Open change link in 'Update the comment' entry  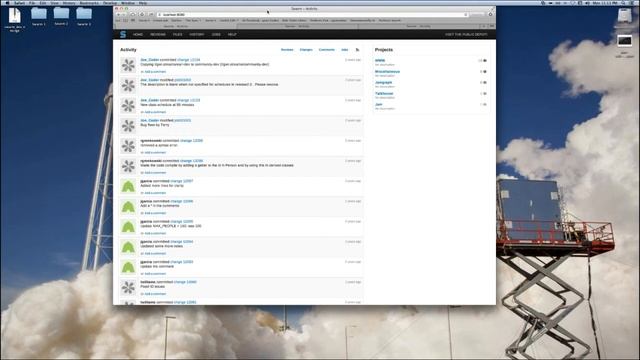[182, 262]
